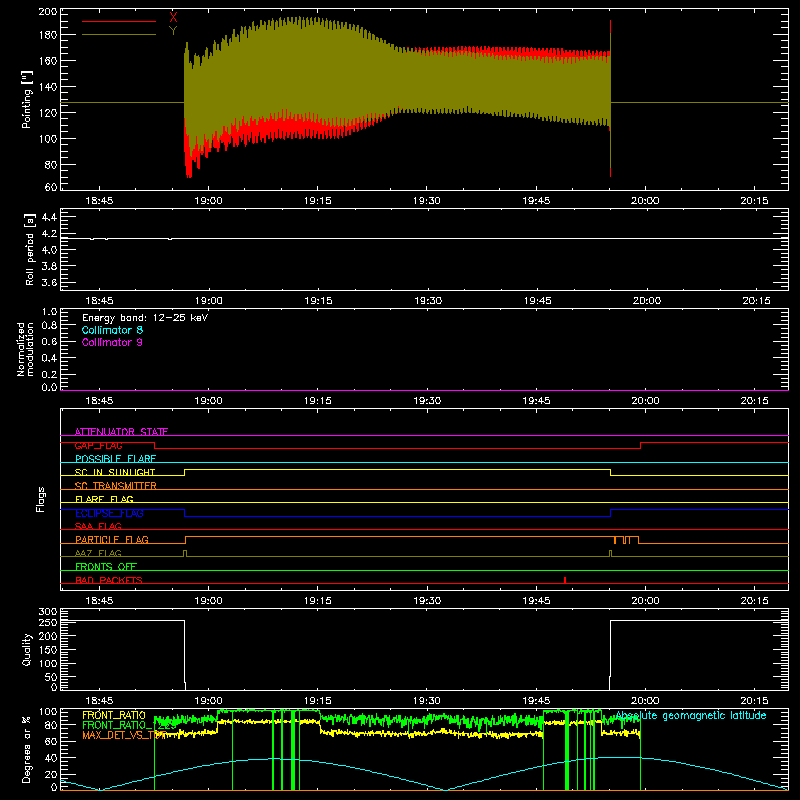Select the 'Y' legend label
This screenshot has width=800, height=800.
[x=173, y=31]
